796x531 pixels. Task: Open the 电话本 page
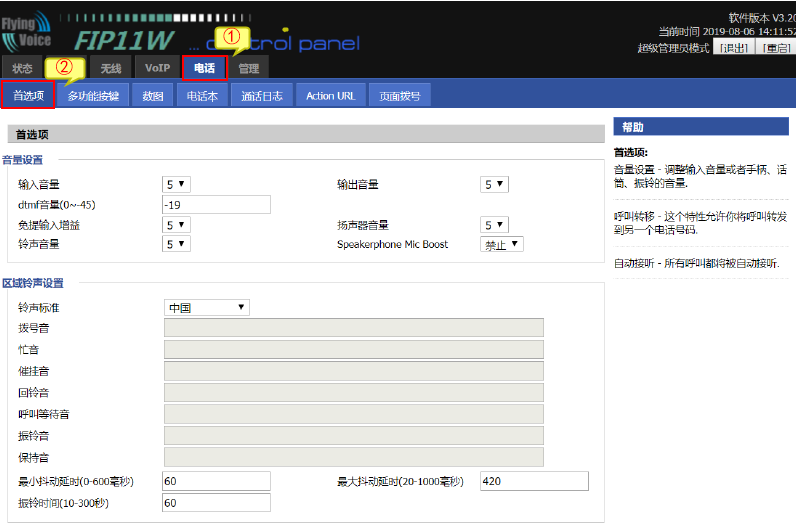click(x=204, y=96)
